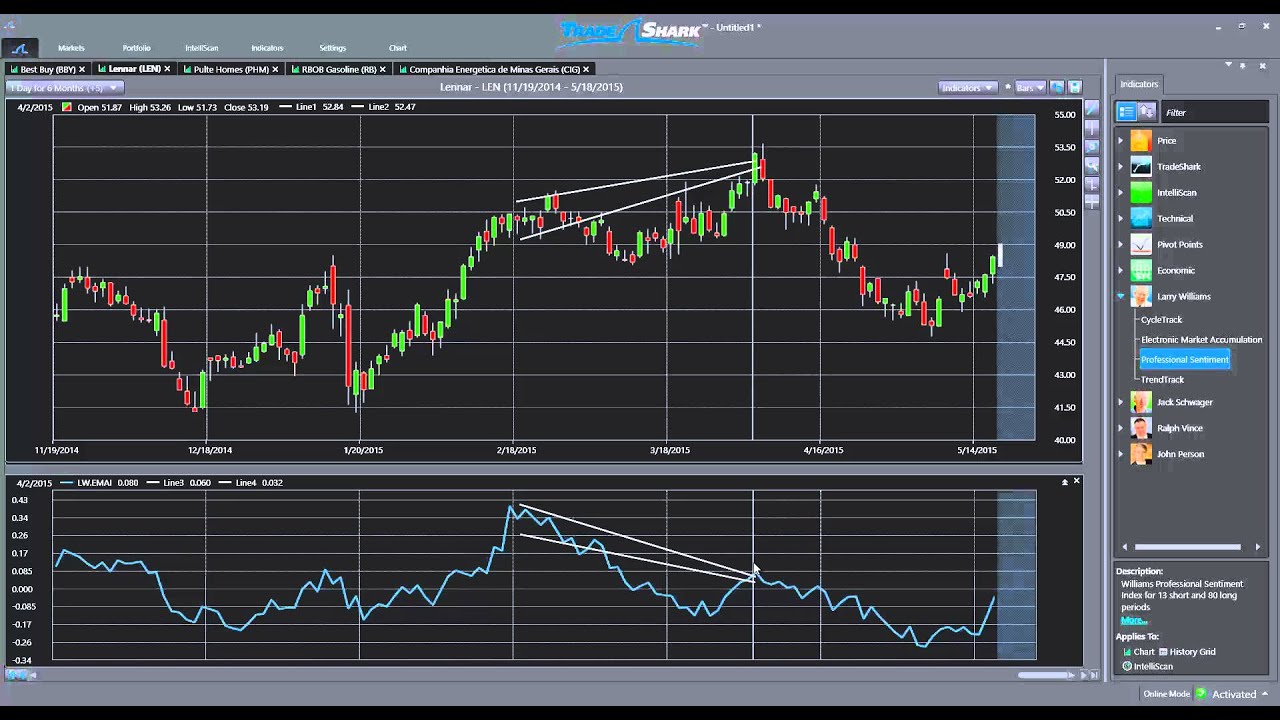Click Larry Williams portrait icon

pos(1141,296)
